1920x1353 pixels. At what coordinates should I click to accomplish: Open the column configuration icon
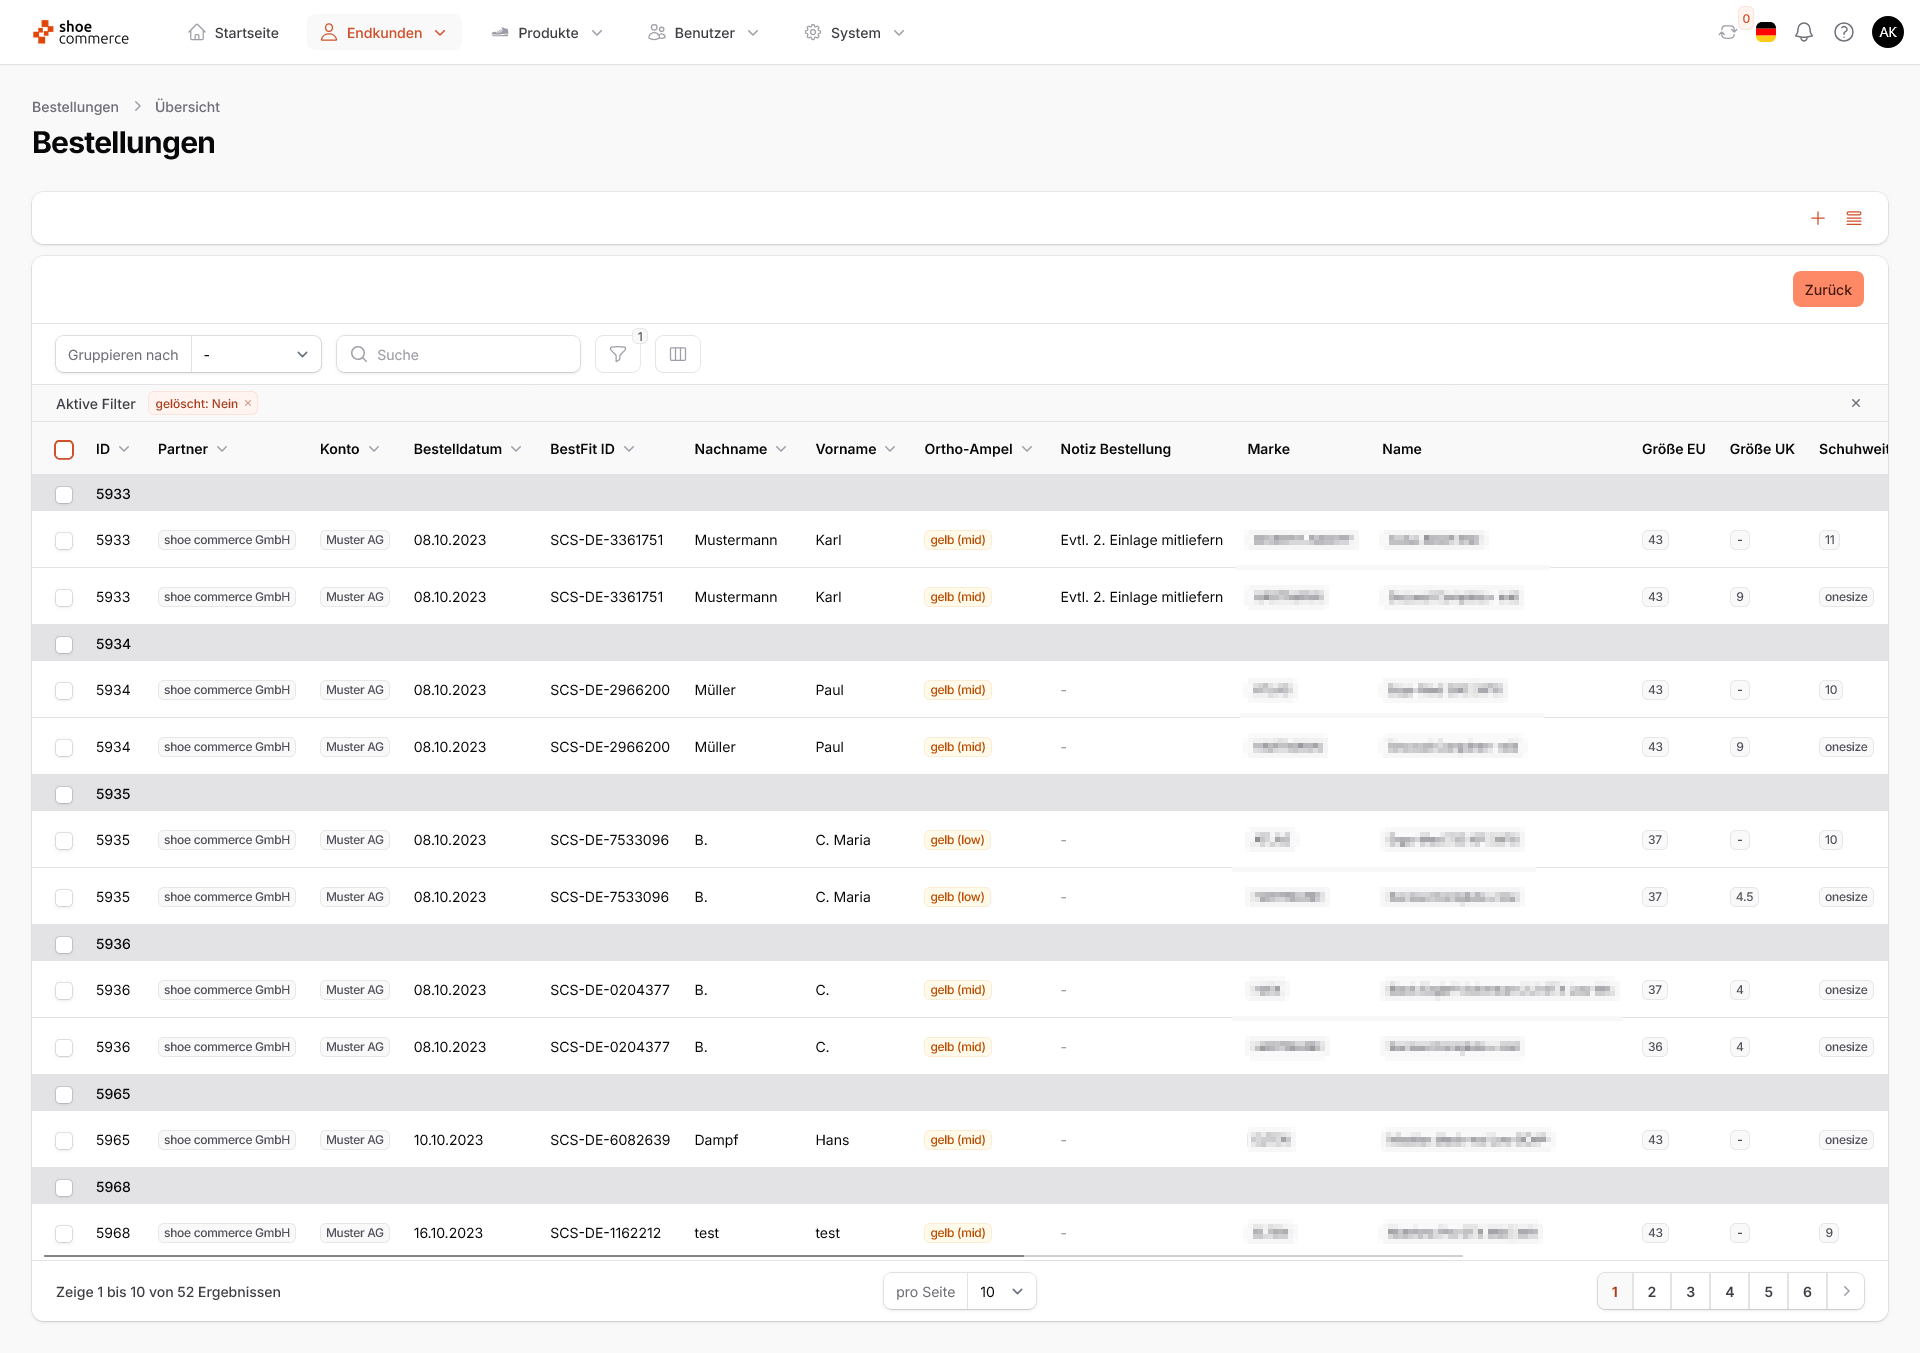(678, 354)
